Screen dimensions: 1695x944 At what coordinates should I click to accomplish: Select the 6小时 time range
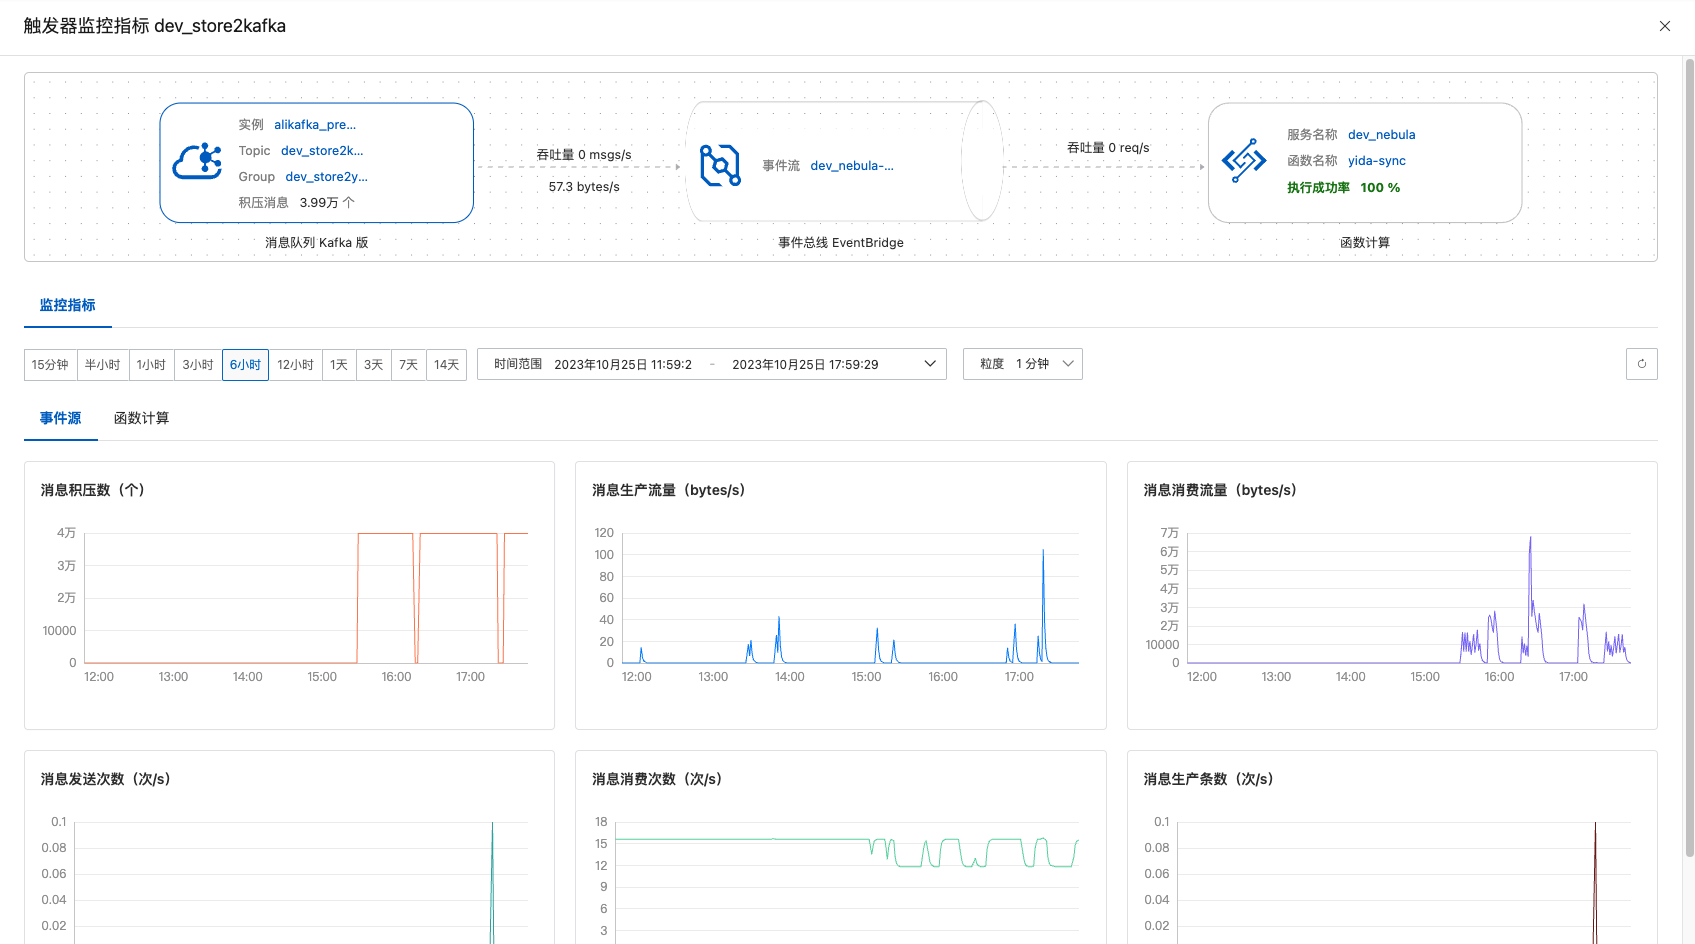245,365
